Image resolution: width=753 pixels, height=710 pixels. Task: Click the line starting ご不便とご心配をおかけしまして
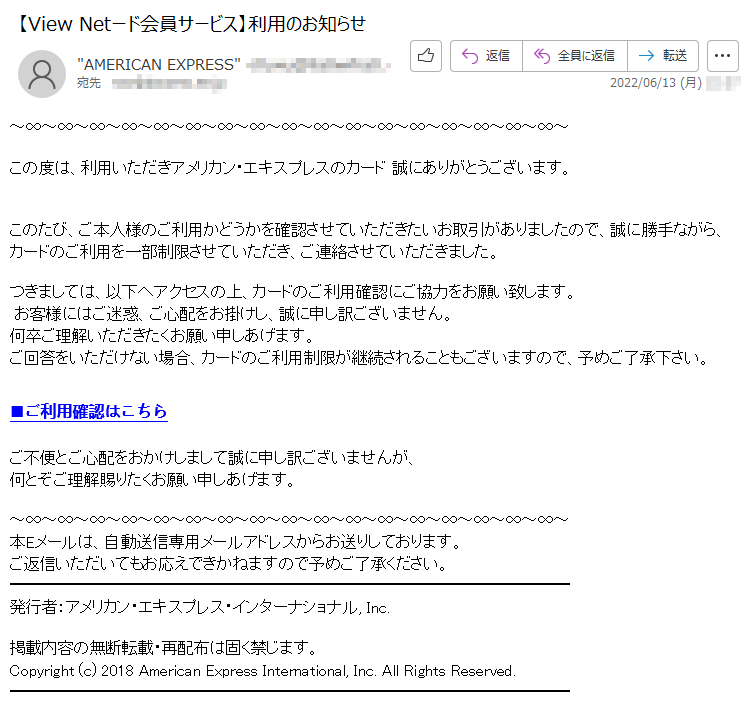point(212,458)
